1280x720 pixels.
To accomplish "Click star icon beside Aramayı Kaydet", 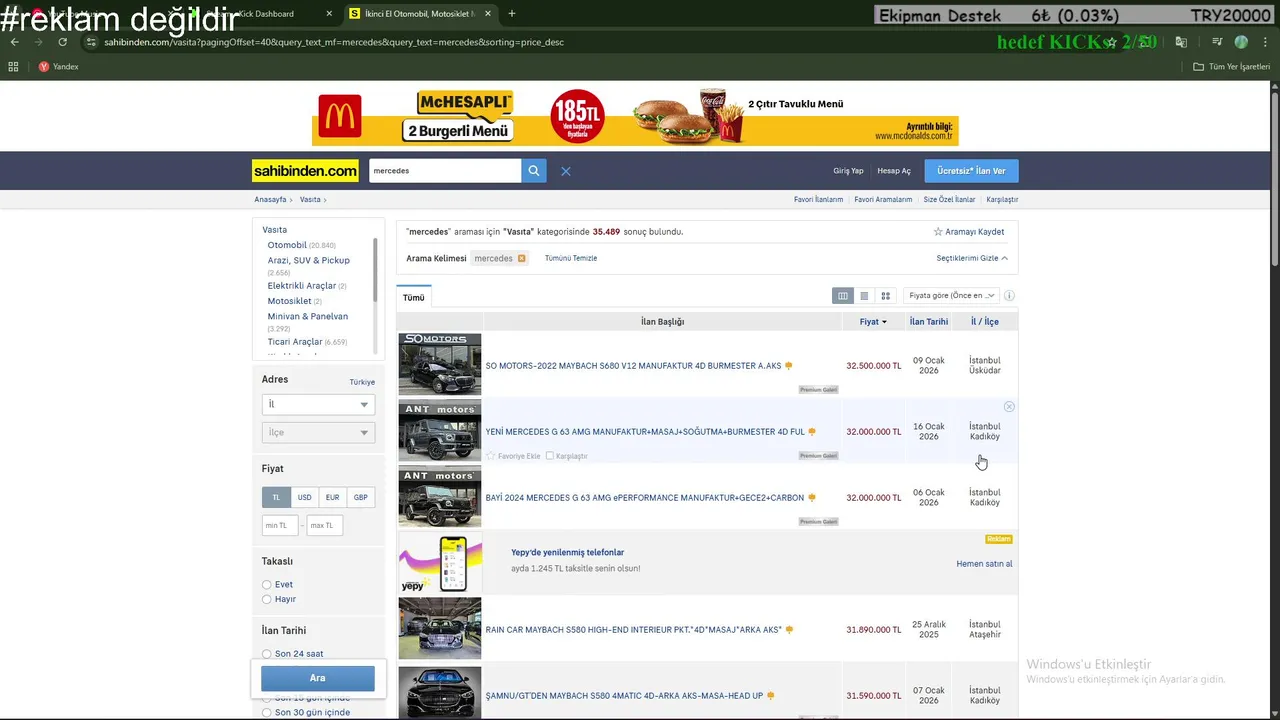I will coord(938,232).
